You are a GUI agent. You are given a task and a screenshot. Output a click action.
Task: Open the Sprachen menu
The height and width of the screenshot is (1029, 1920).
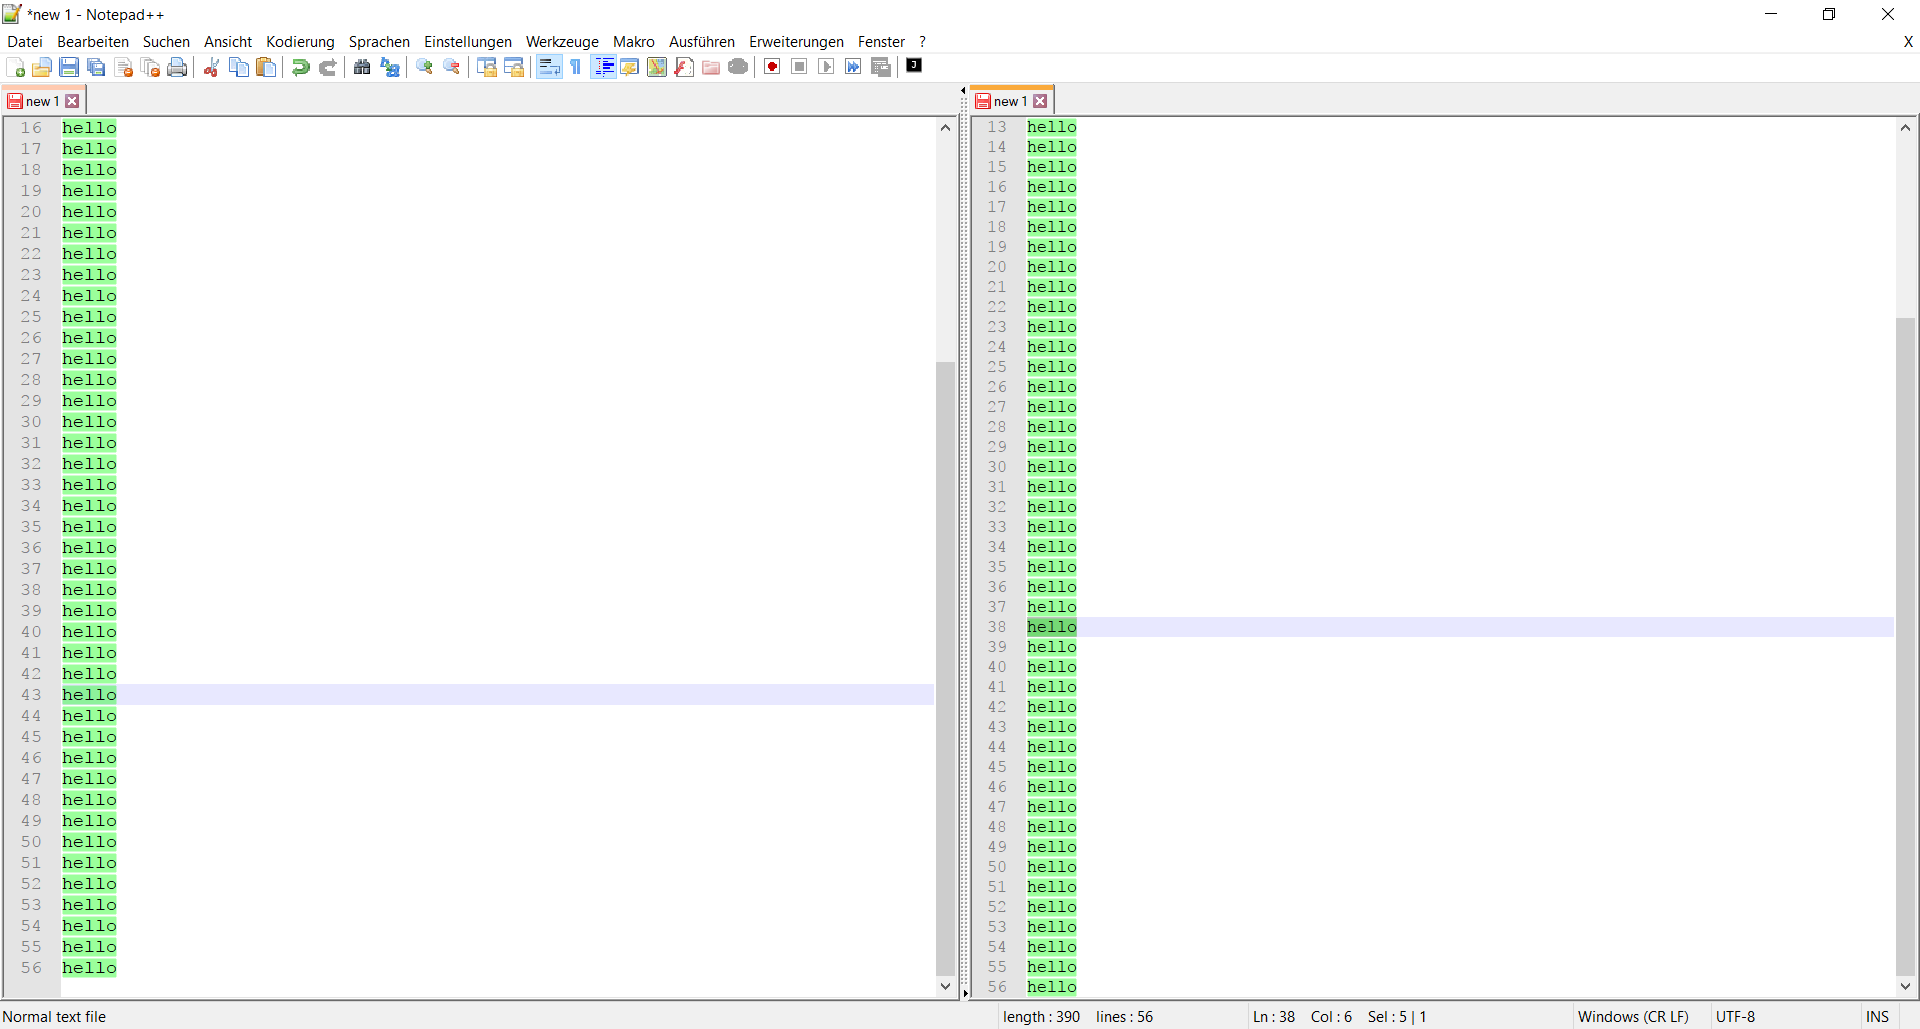coord(378,42)
